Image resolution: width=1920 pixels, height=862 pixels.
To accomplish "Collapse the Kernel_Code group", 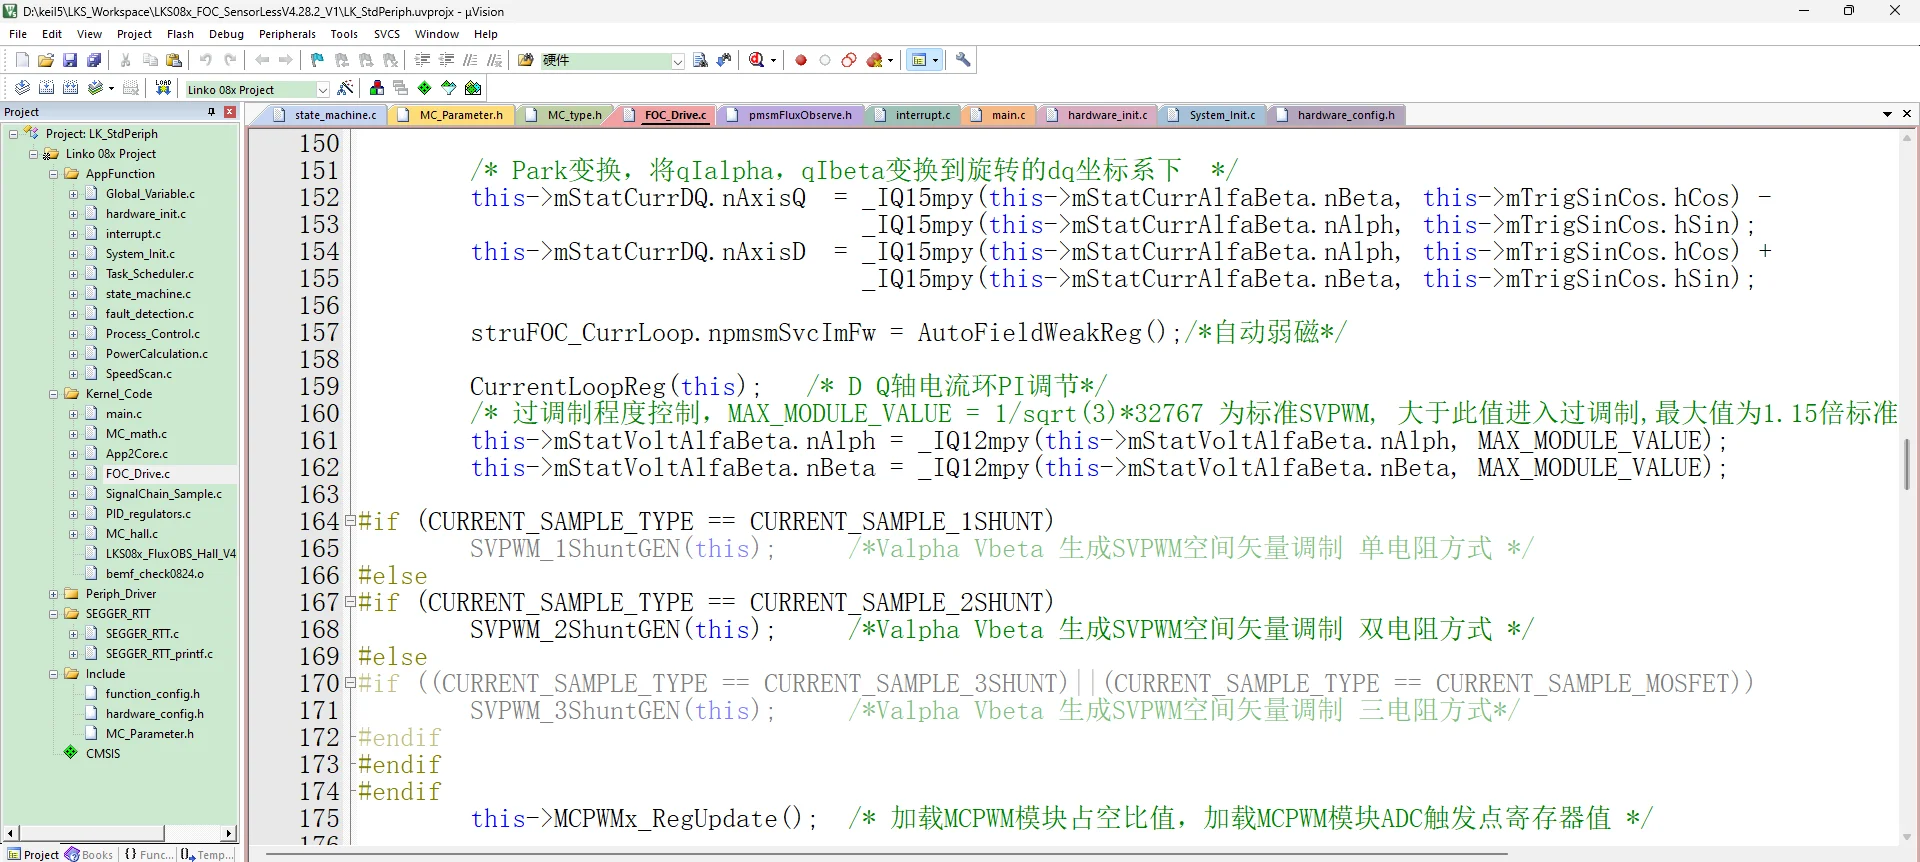I will (x=54, y=394).
